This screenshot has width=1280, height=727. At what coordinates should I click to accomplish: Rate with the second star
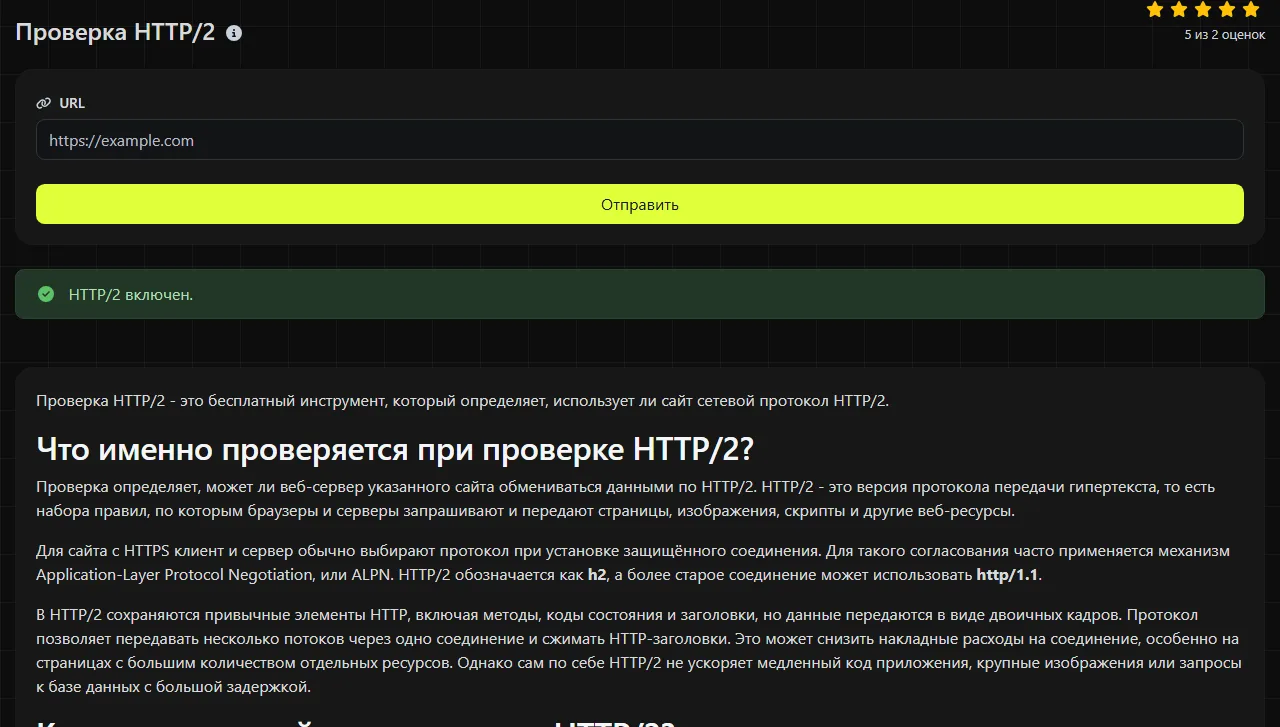1179,10
